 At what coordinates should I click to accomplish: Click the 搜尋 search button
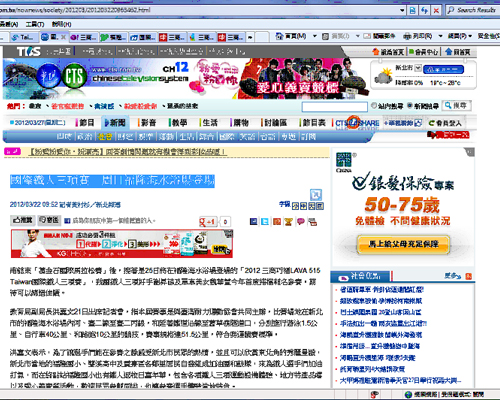pyautogui.click(x=457, y=106)
